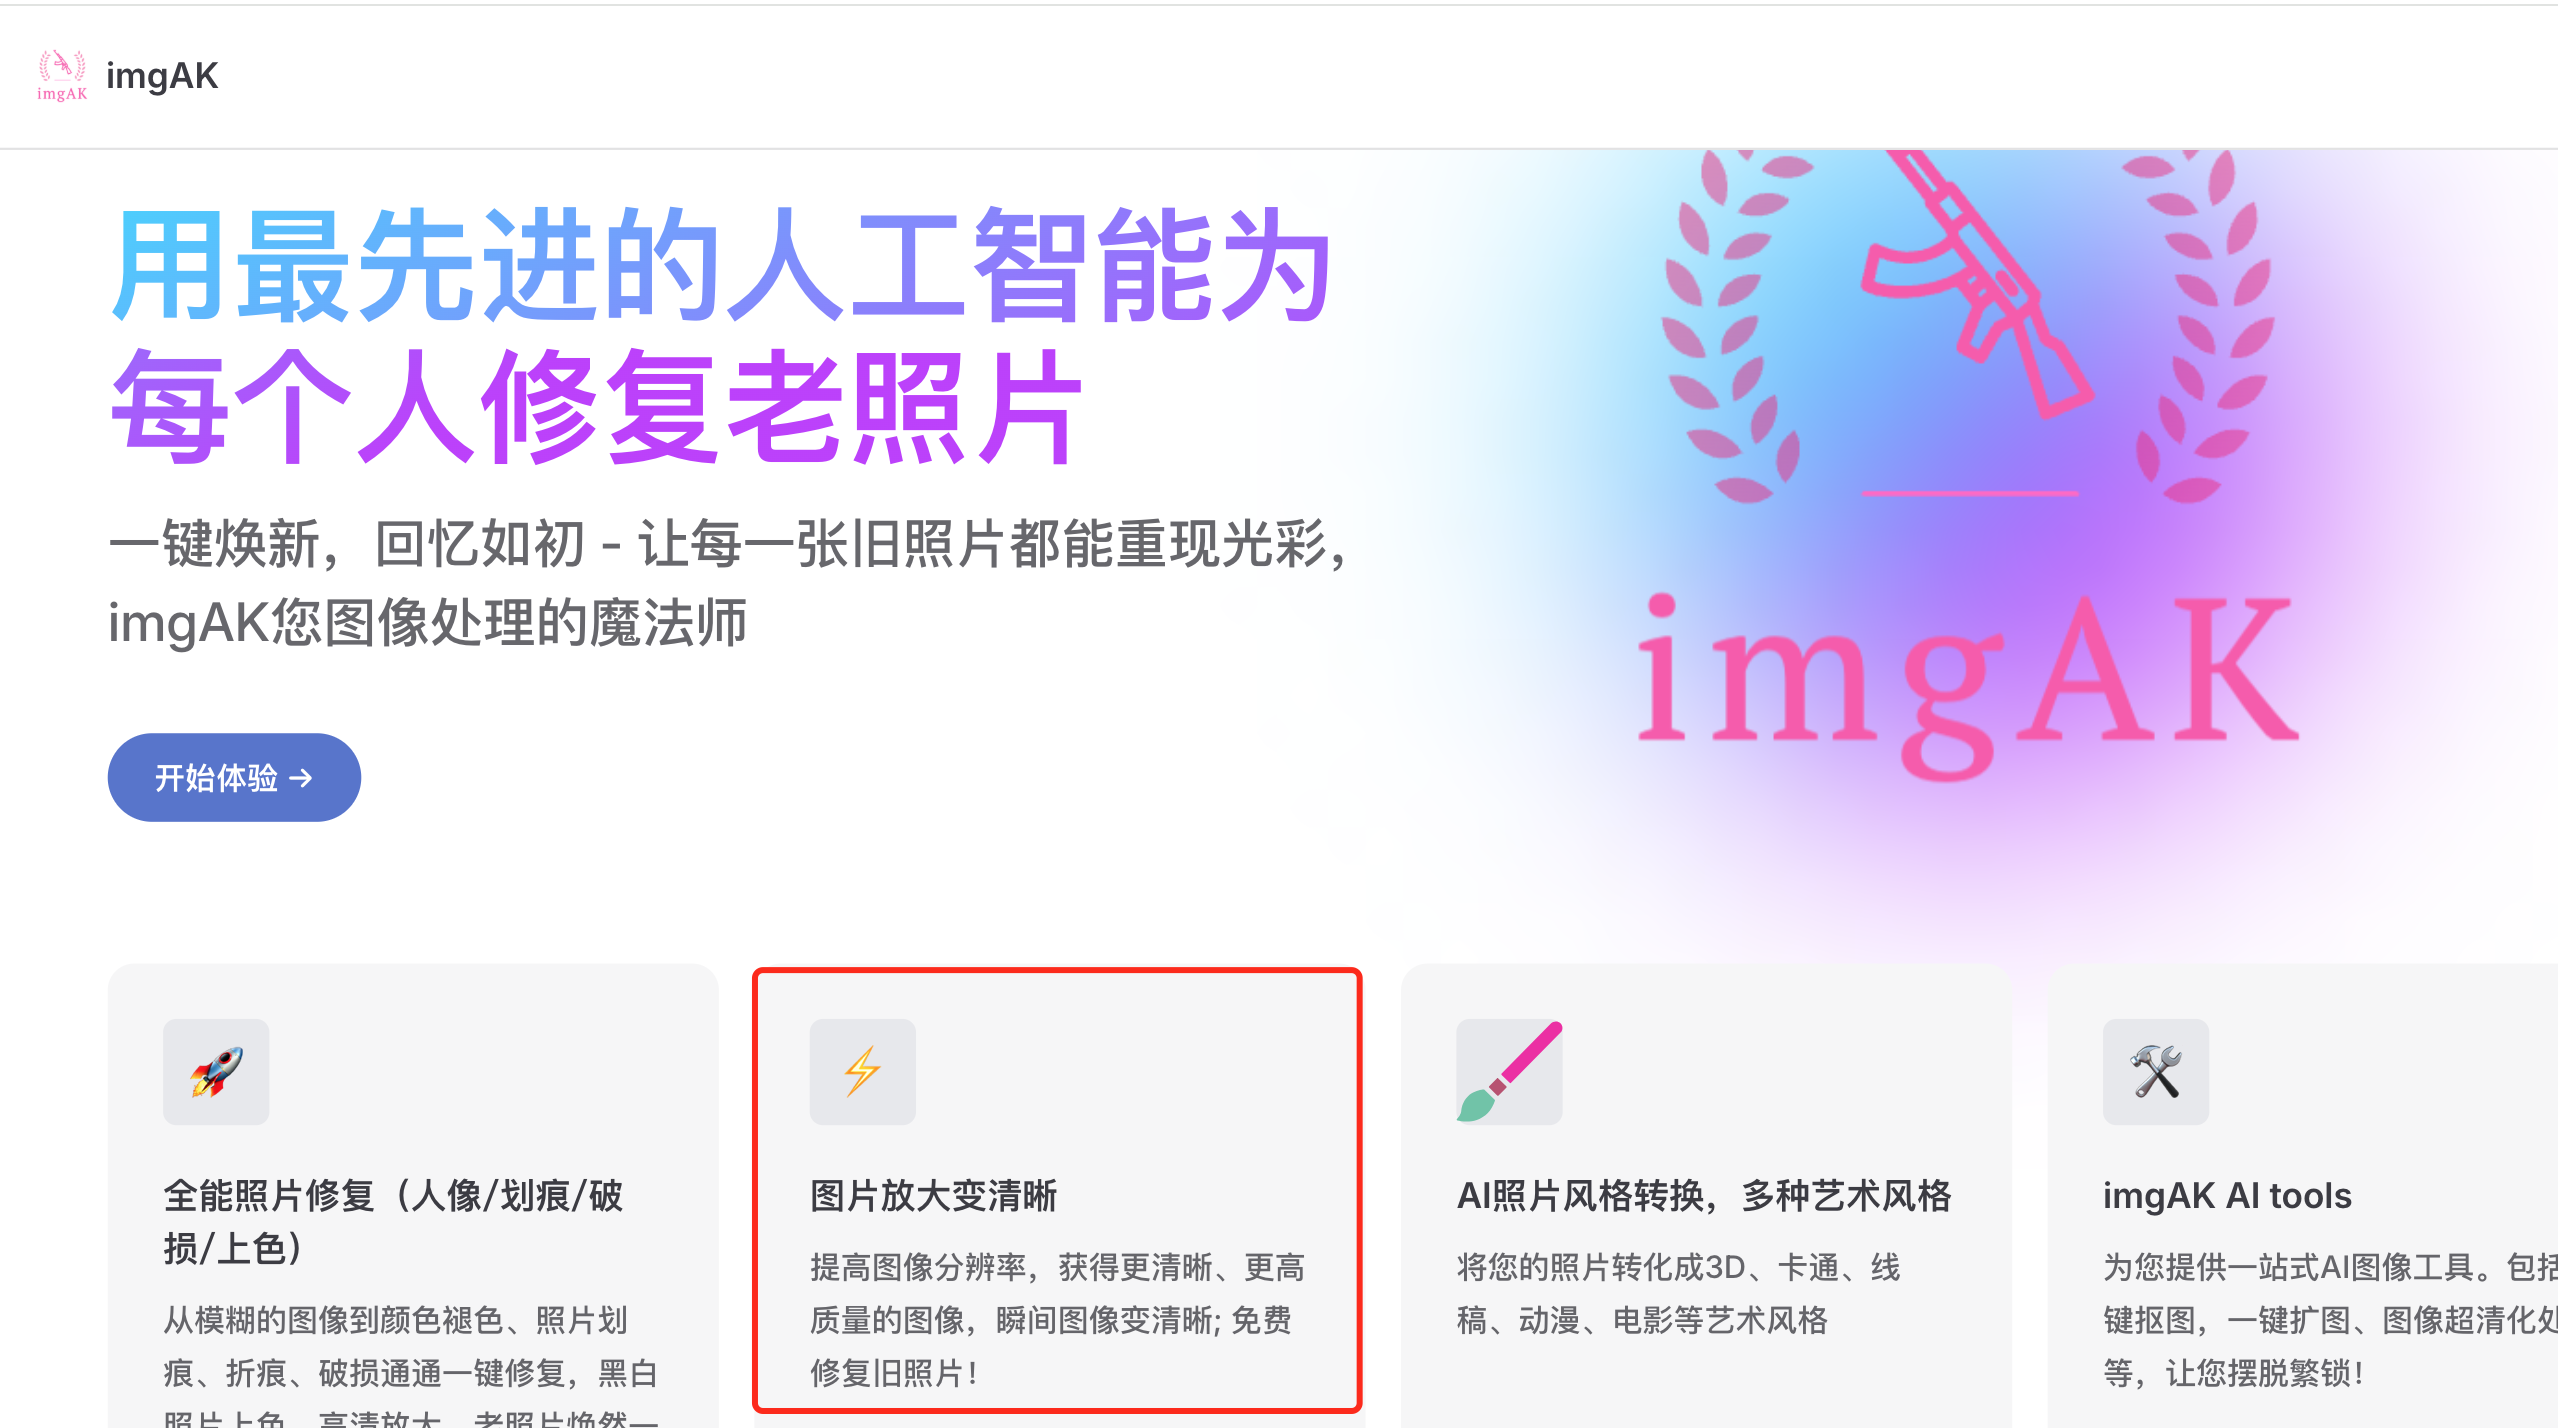The width and height of the screenshot is (2558, 1428).
Task: Click the rifle graphic in hero image
Action: coord(1975,285)
